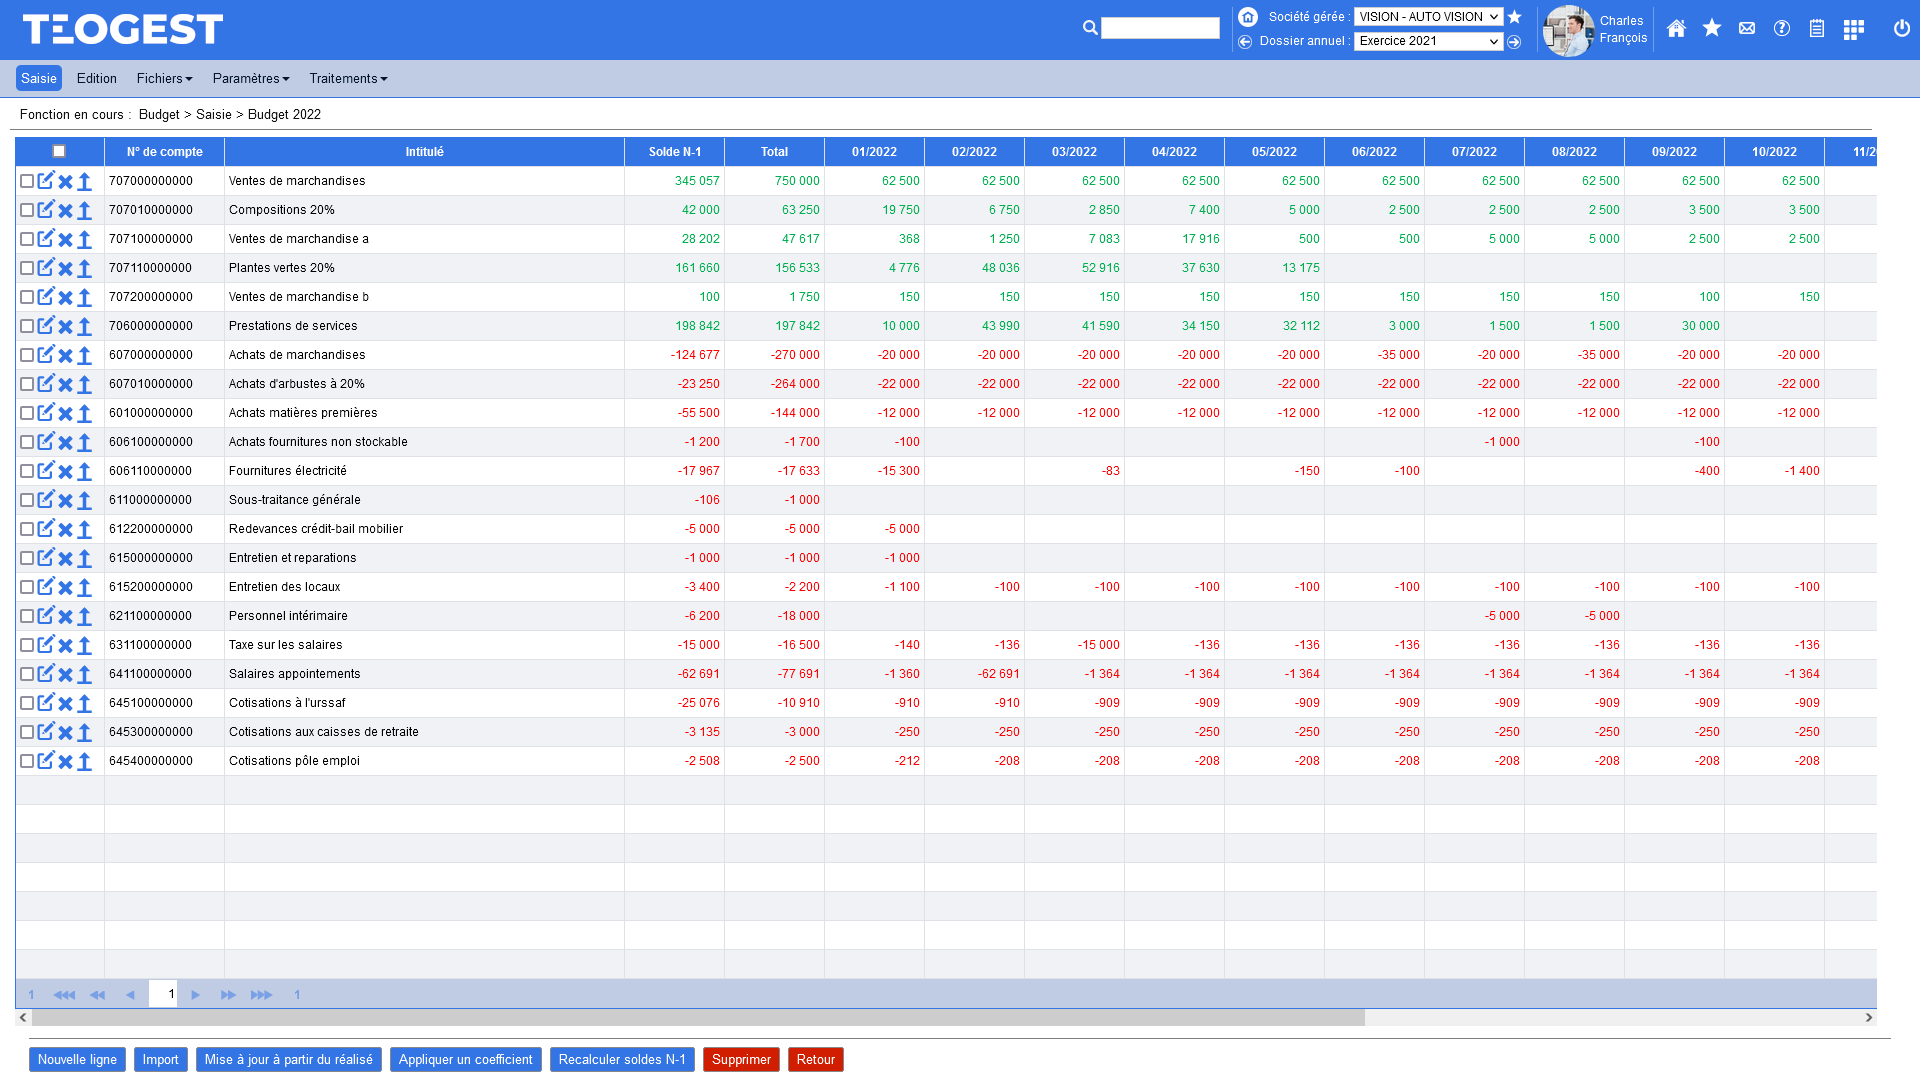The width and height of the screenshot is (1920, 1080).
Task: Check the Prestations de services row checkbox
Action: 27,326
